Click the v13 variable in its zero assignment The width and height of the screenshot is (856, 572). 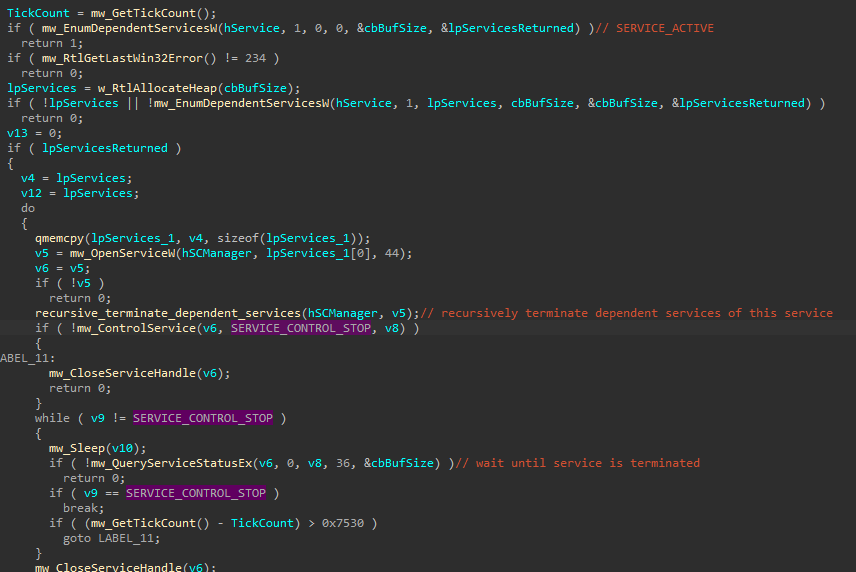(x=17, y=133)
